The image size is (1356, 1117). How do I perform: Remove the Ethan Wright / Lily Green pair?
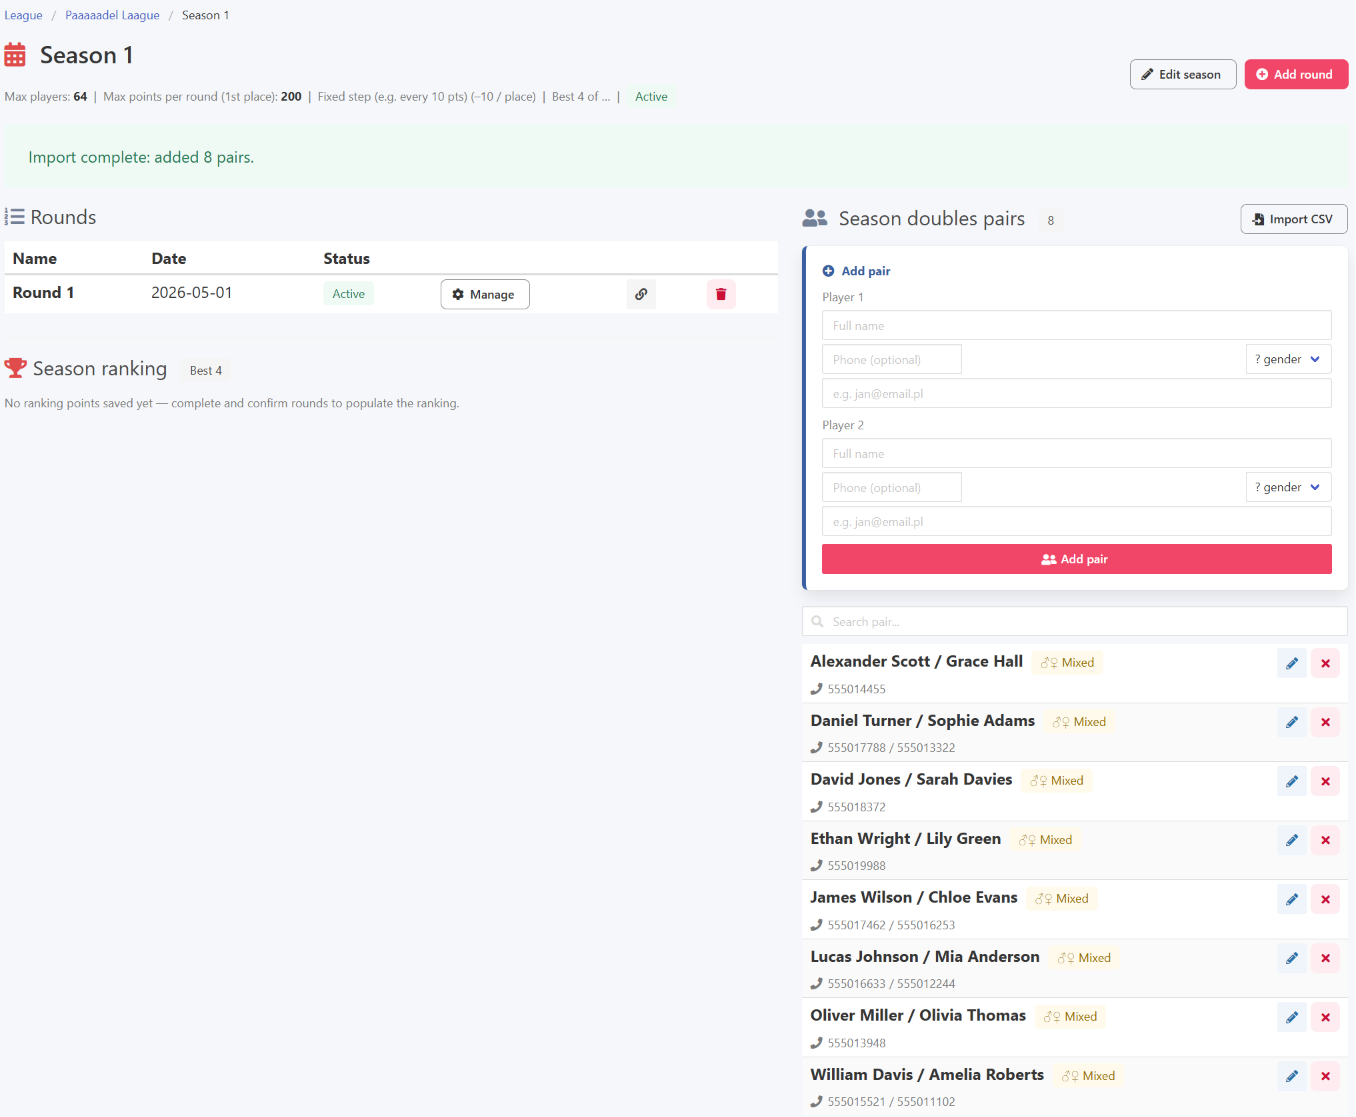point(1325,840)
